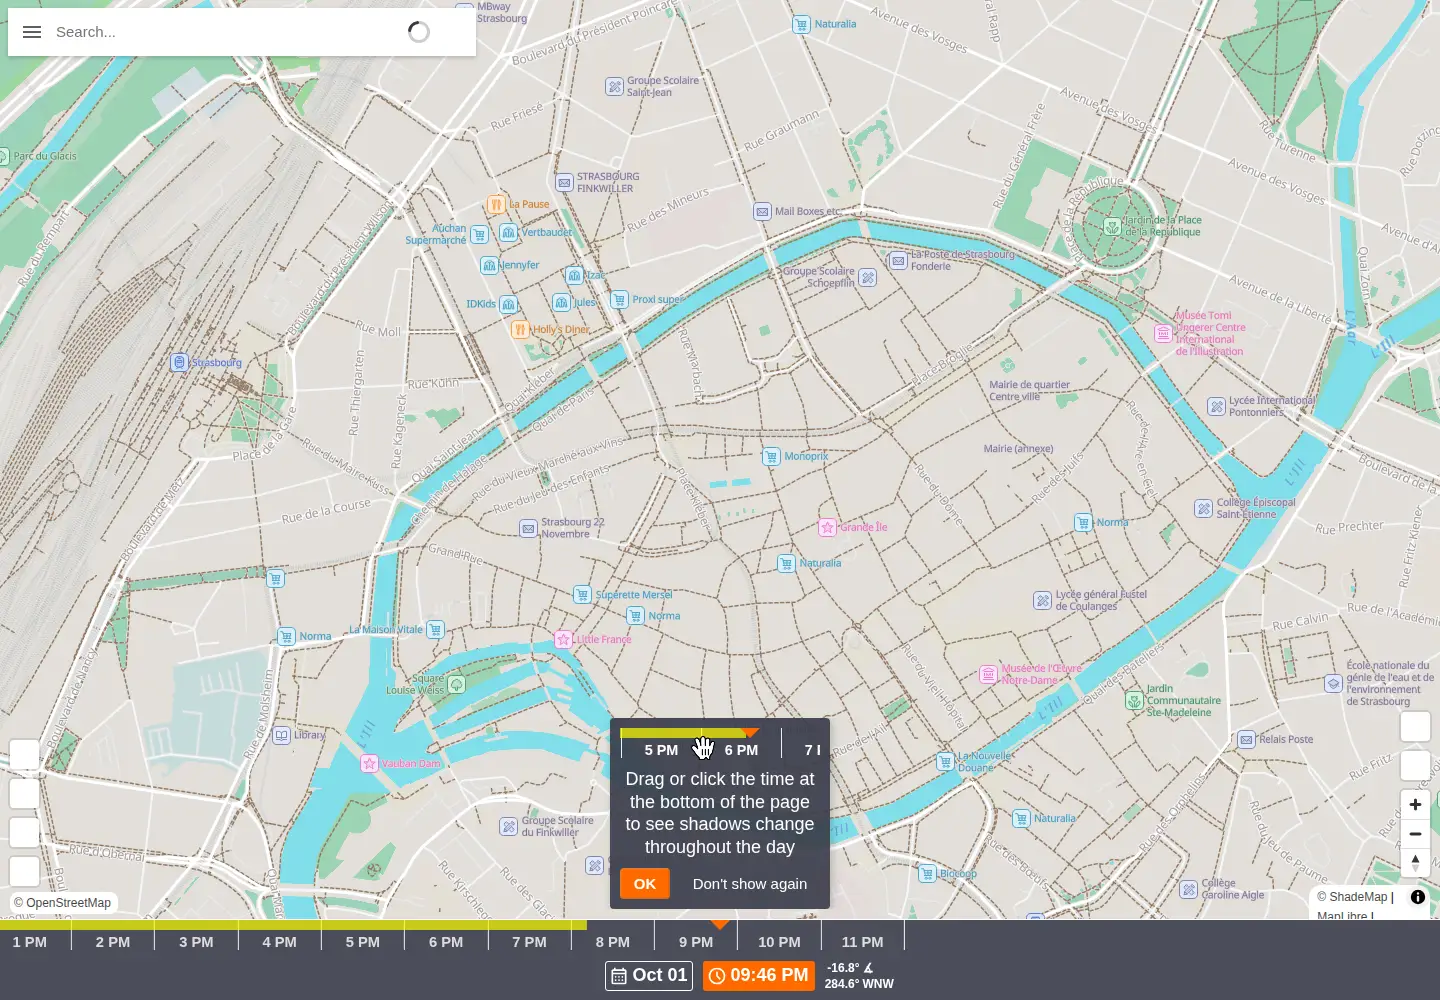Click the sun azimuth reading 284.6° WNW
1440x1000 pixels.
click(x=859, y=984)
